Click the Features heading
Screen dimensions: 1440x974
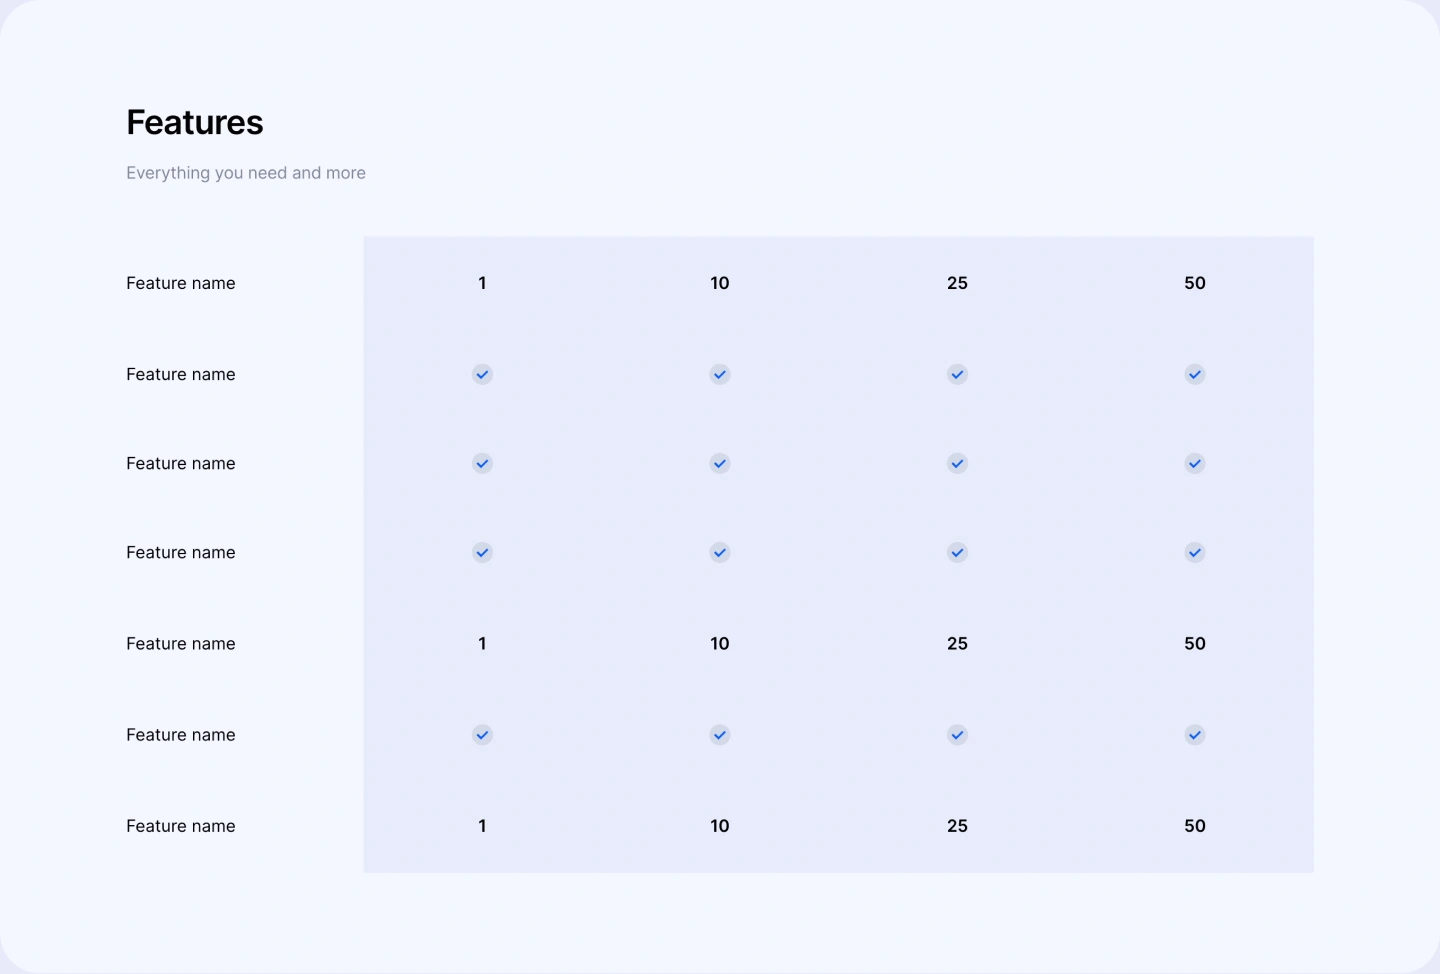195,122
